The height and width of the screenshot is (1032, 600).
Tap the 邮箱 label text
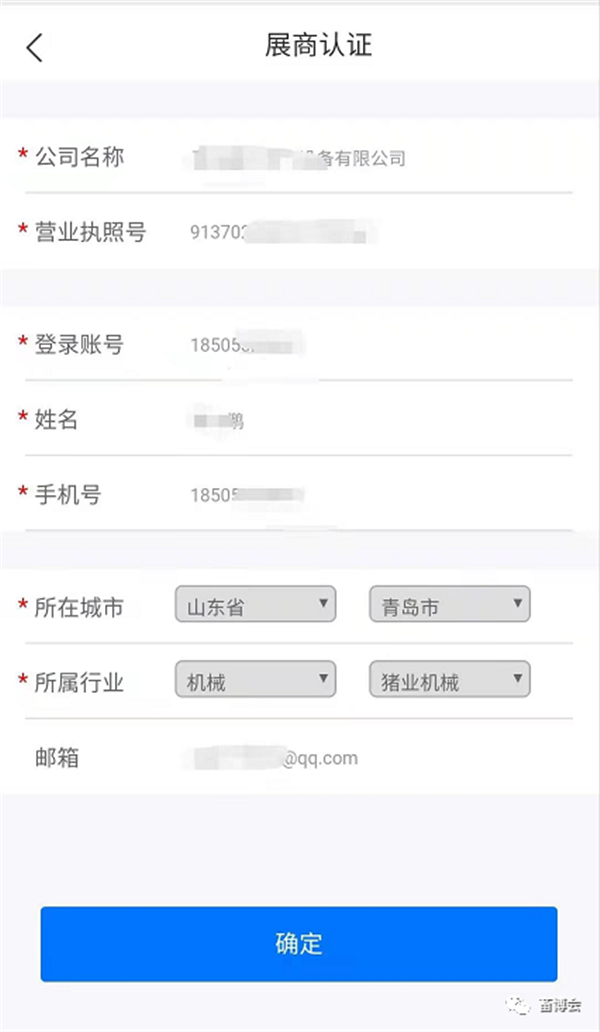pos(57,758)
